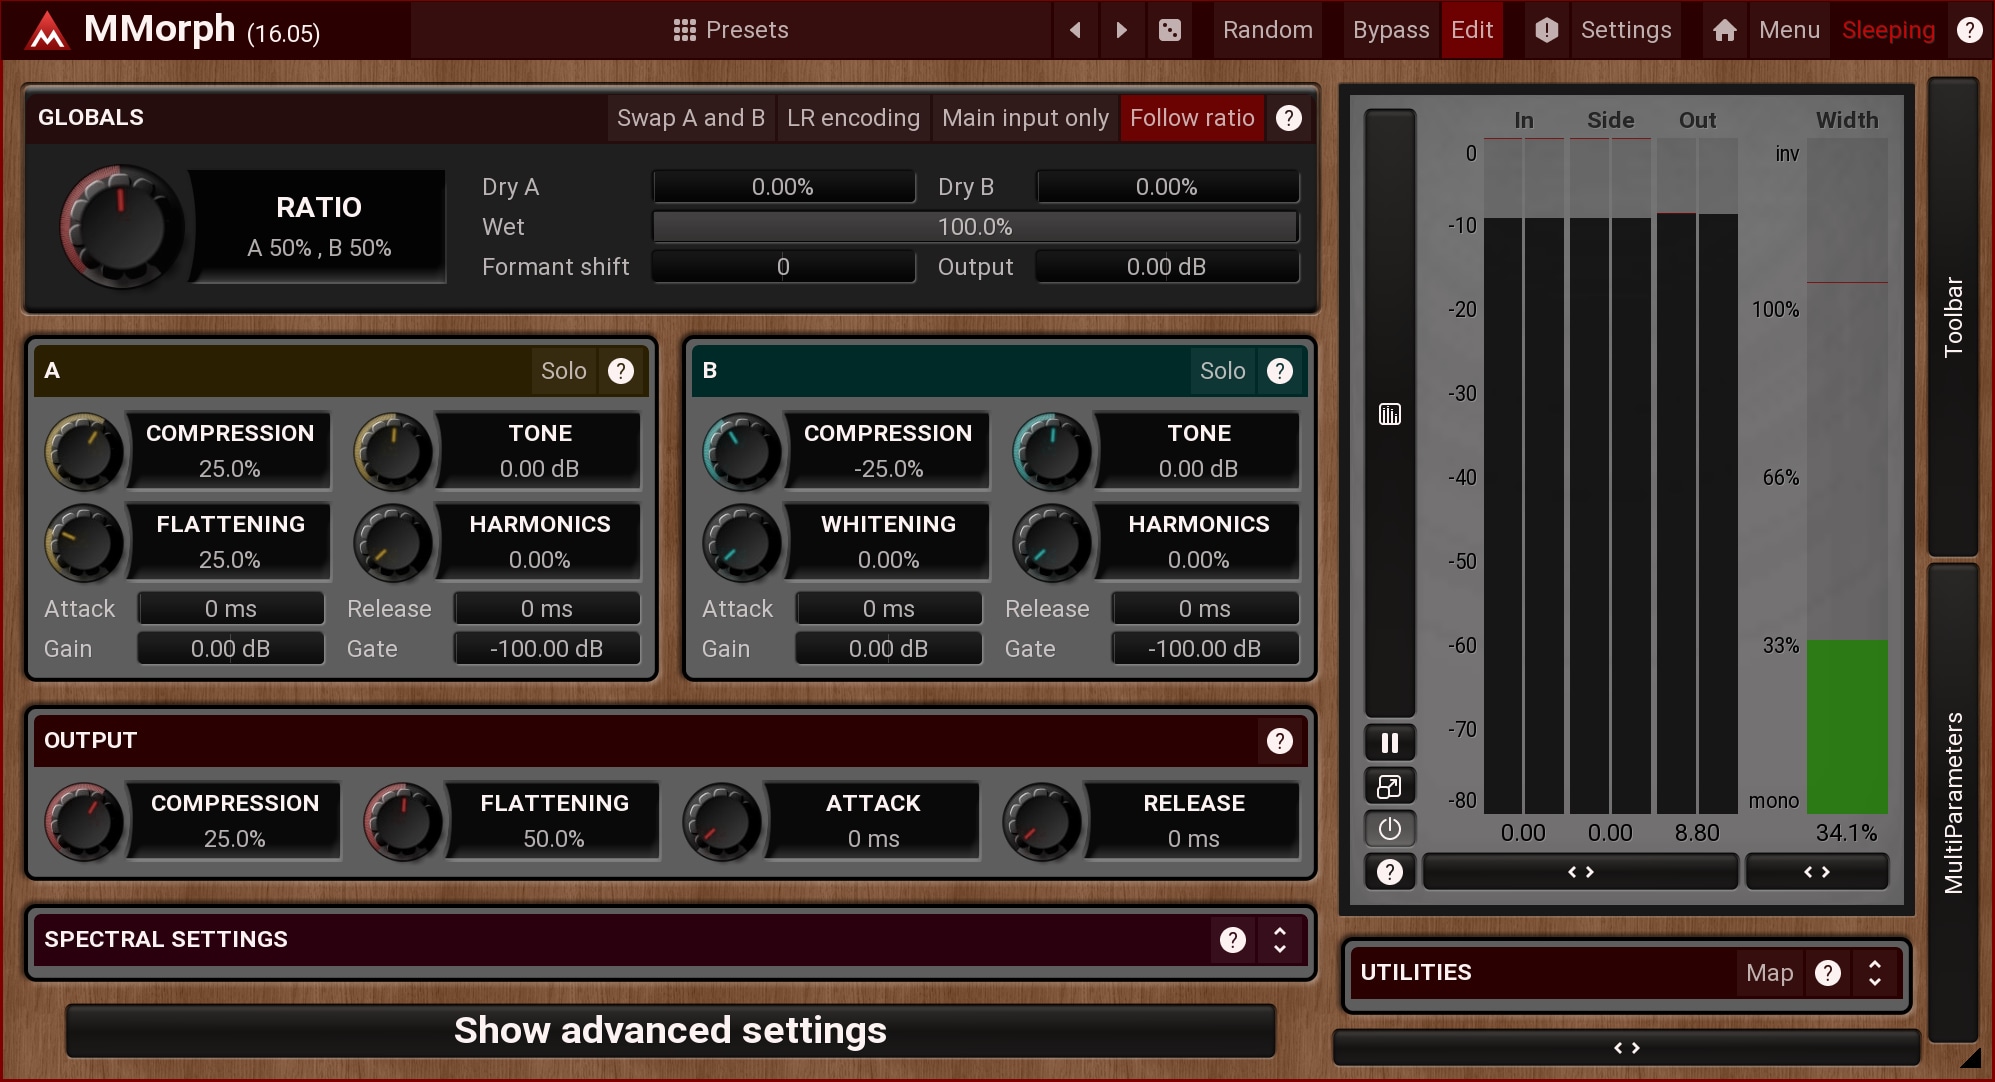The width and height of the screenshot is (1995, 1082).
Task: Click the Dry B slider
Action: (1167, 187)
